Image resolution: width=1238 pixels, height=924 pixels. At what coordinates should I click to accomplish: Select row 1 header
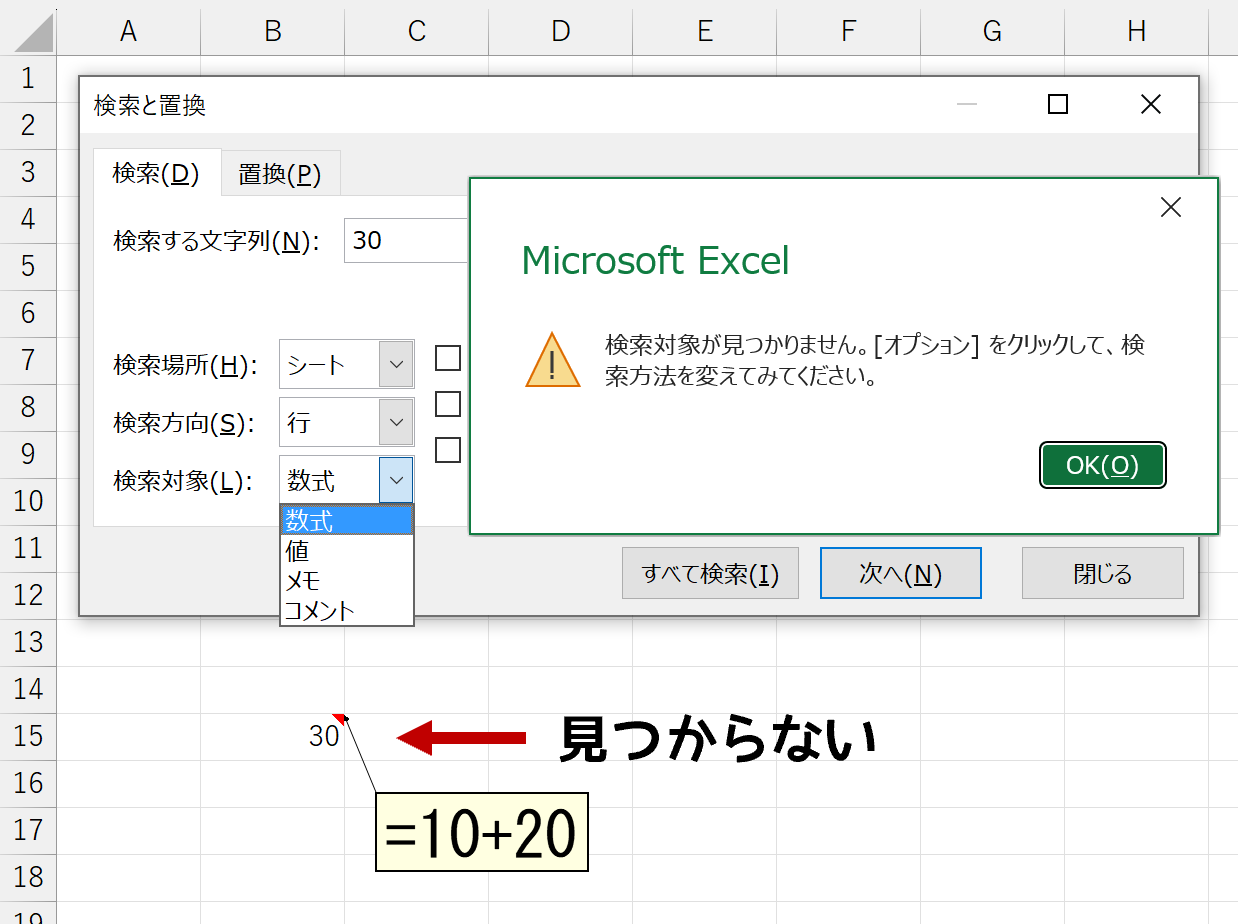[x=28, y=78]
